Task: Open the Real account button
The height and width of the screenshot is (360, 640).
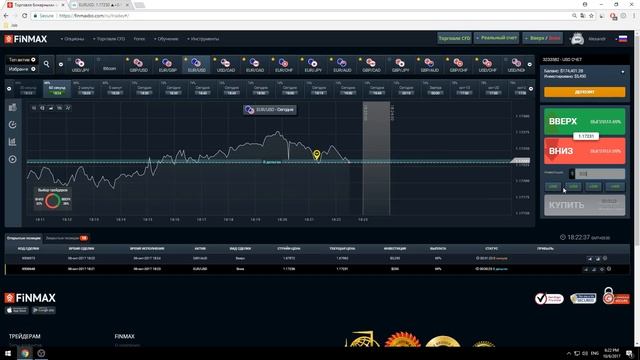Action: point(496,38)
